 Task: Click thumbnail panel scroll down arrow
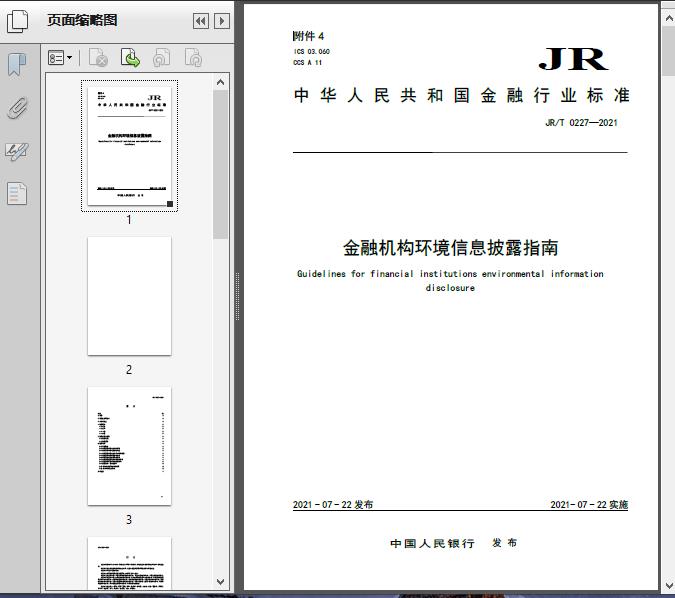click(x=220, y=582)
